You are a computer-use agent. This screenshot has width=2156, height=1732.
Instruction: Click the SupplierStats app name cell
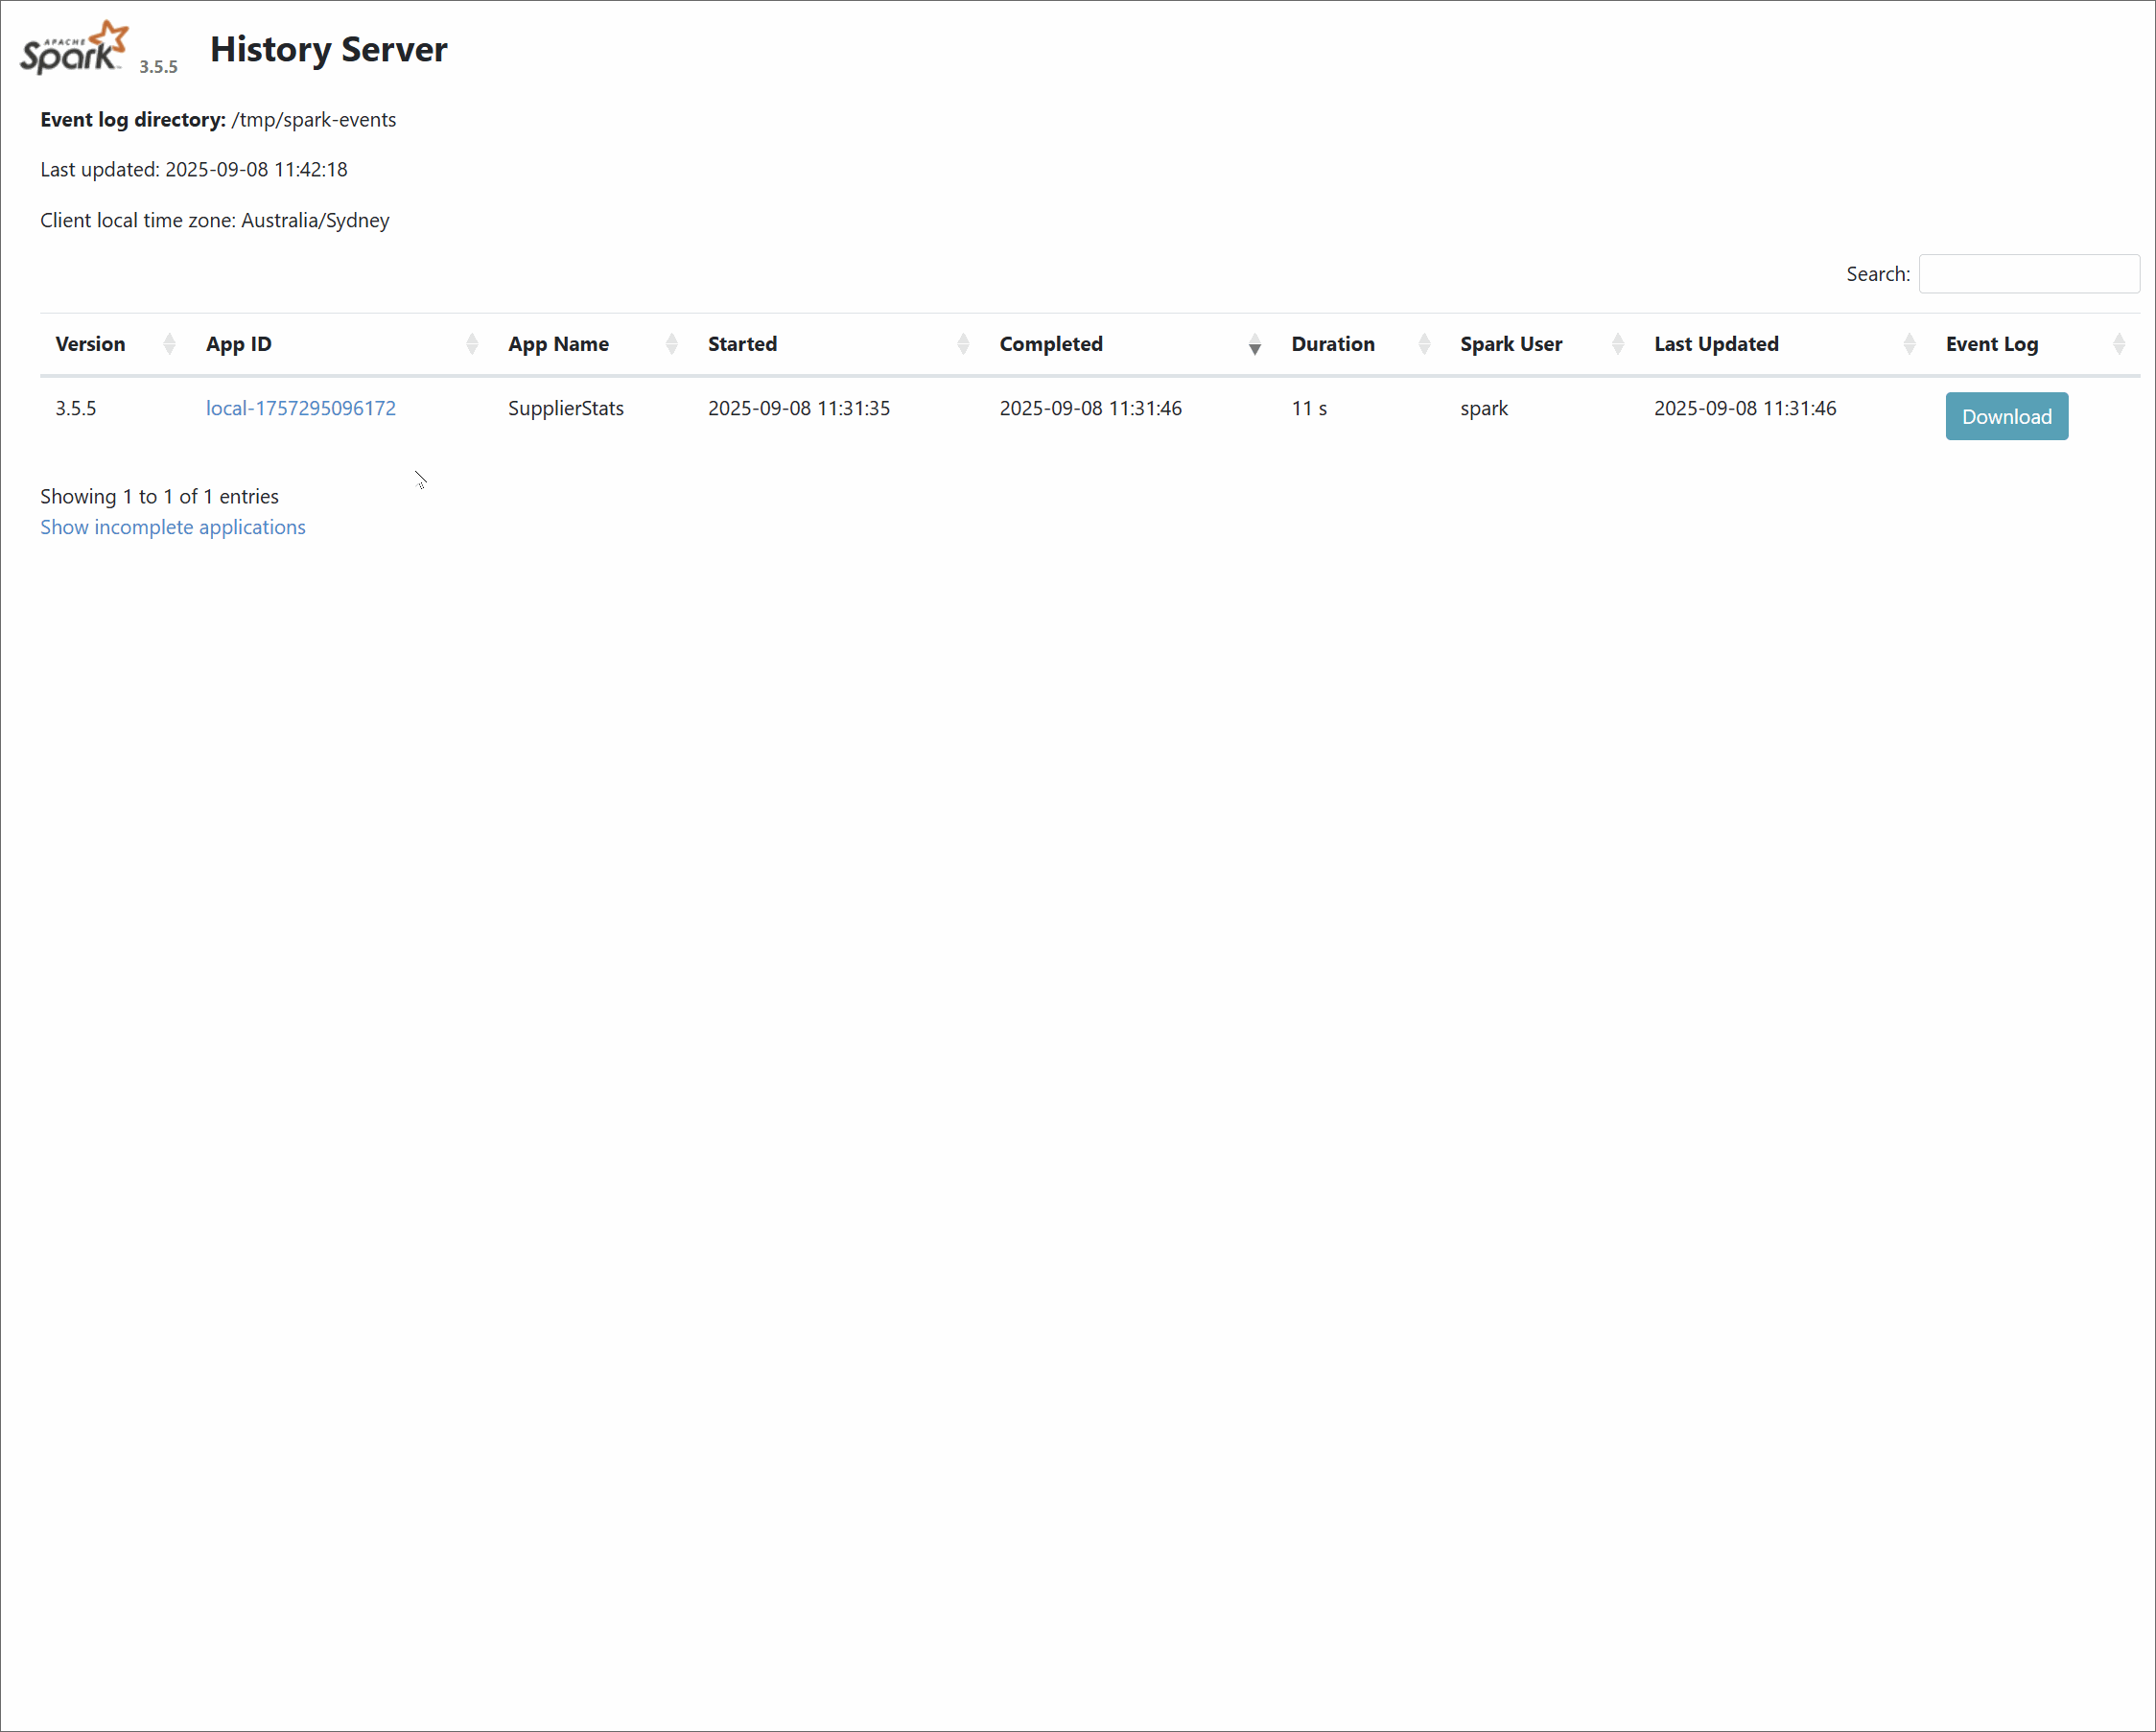click(x=565, y=408)
